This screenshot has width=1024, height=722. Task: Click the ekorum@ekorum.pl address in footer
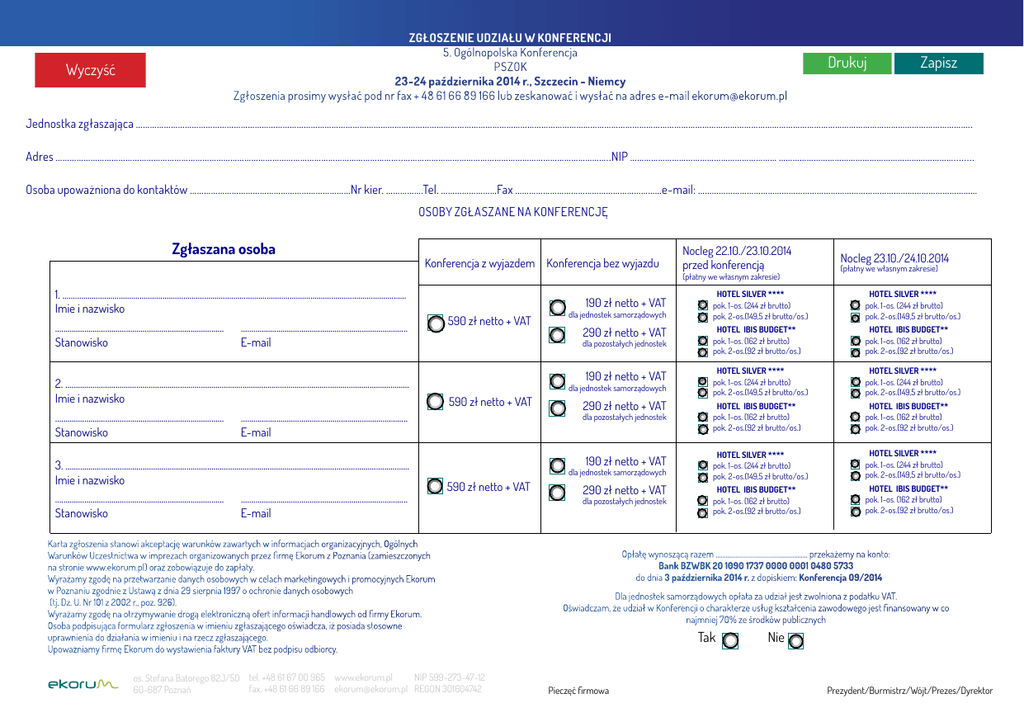coord(371,690)
